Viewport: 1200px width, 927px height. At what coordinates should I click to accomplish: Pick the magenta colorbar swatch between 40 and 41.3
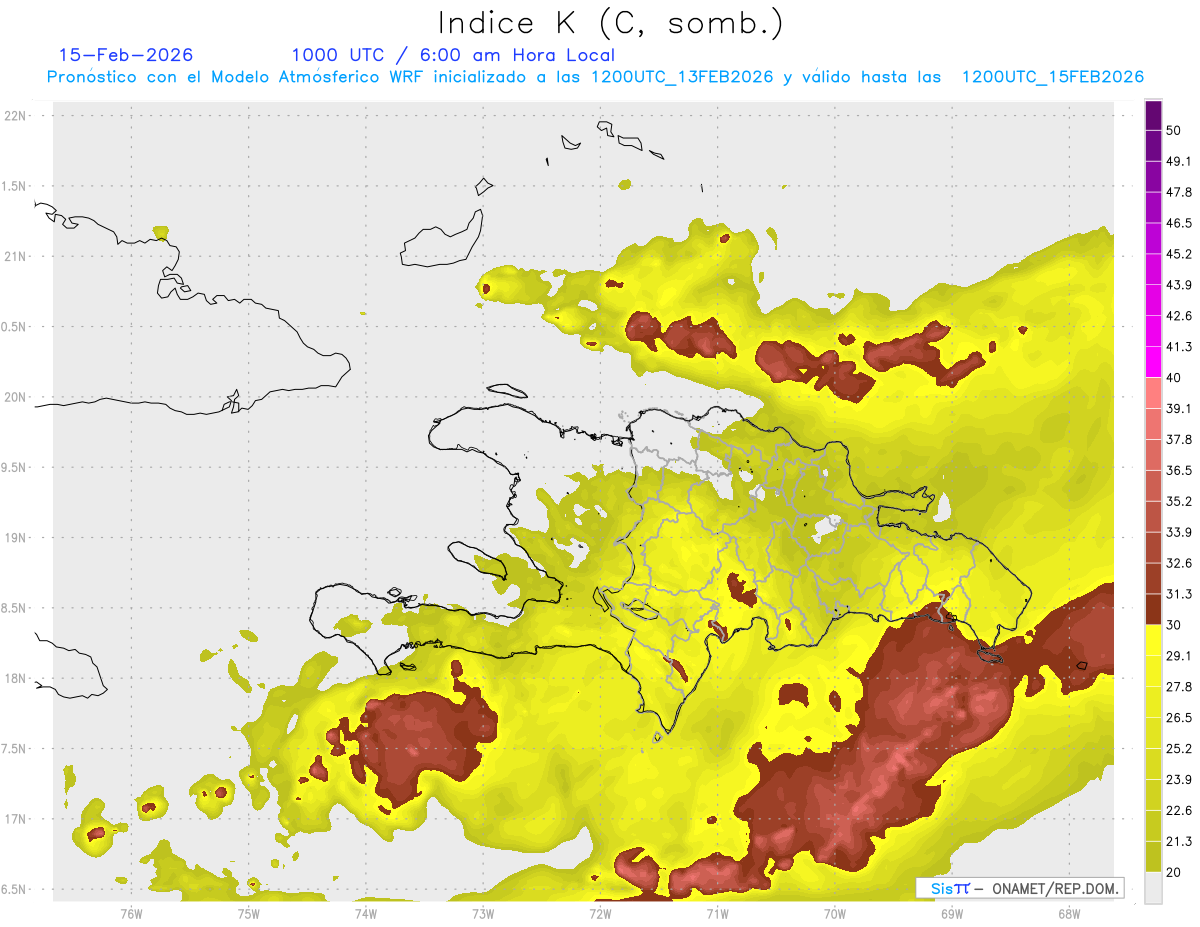click(1153, 362)
